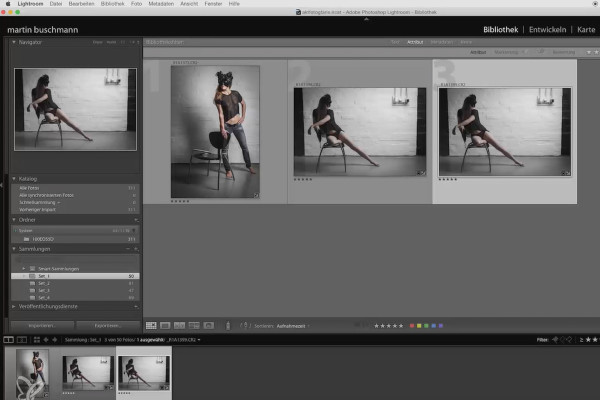
Task: Click the Apple menu icon
Action: (8, 4)
